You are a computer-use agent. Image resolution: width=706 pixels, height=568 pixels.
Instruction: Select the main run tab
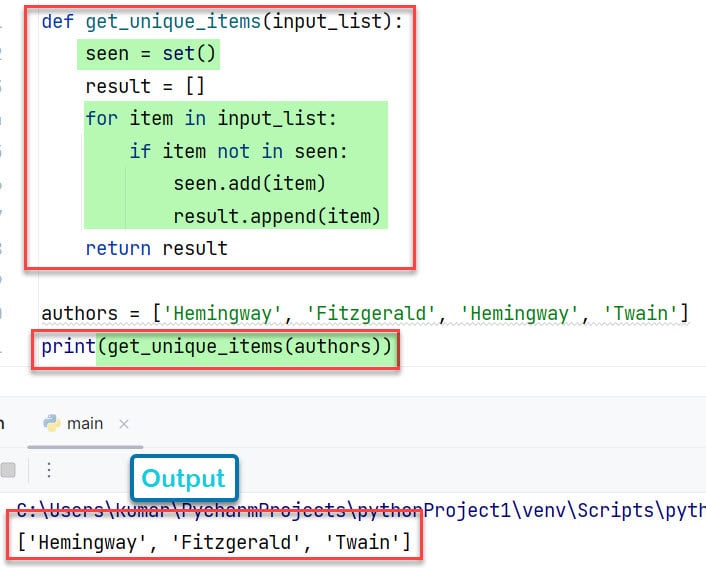point(85,424)
